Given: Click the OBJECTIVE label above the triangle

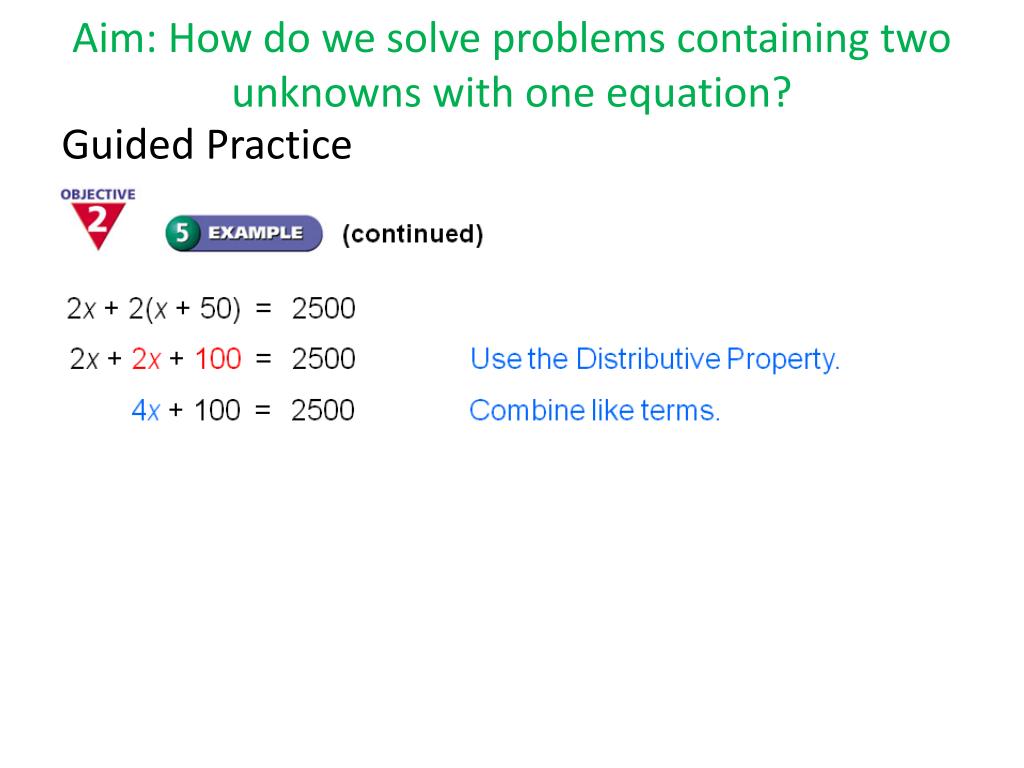Looking at the screenshot, I should (x=98, y=195).
